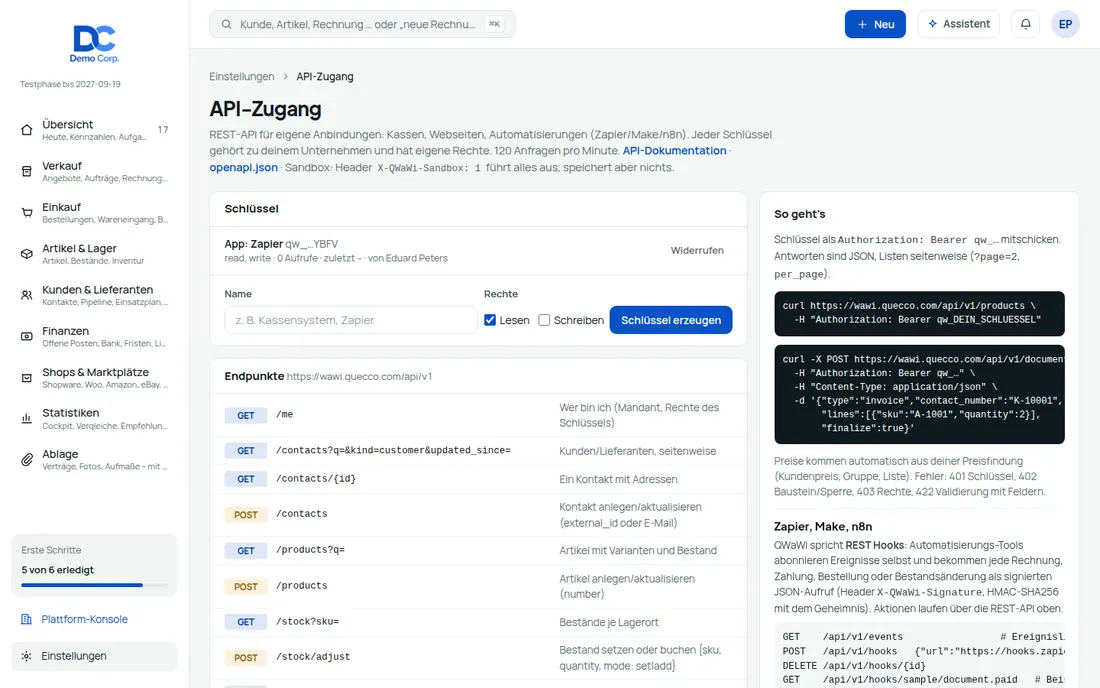Click the /products?q= endpoint path

pyautogui.click(x=310, y=550)
